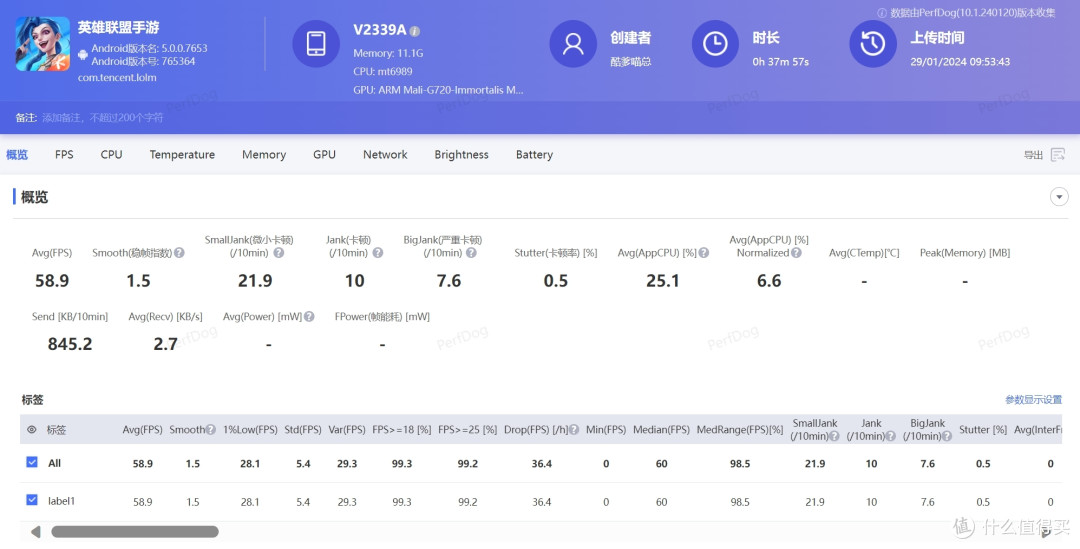Viewport: 1080px width, 549px height.
Task: Open the Brightness tab
Action: (461, 155)
